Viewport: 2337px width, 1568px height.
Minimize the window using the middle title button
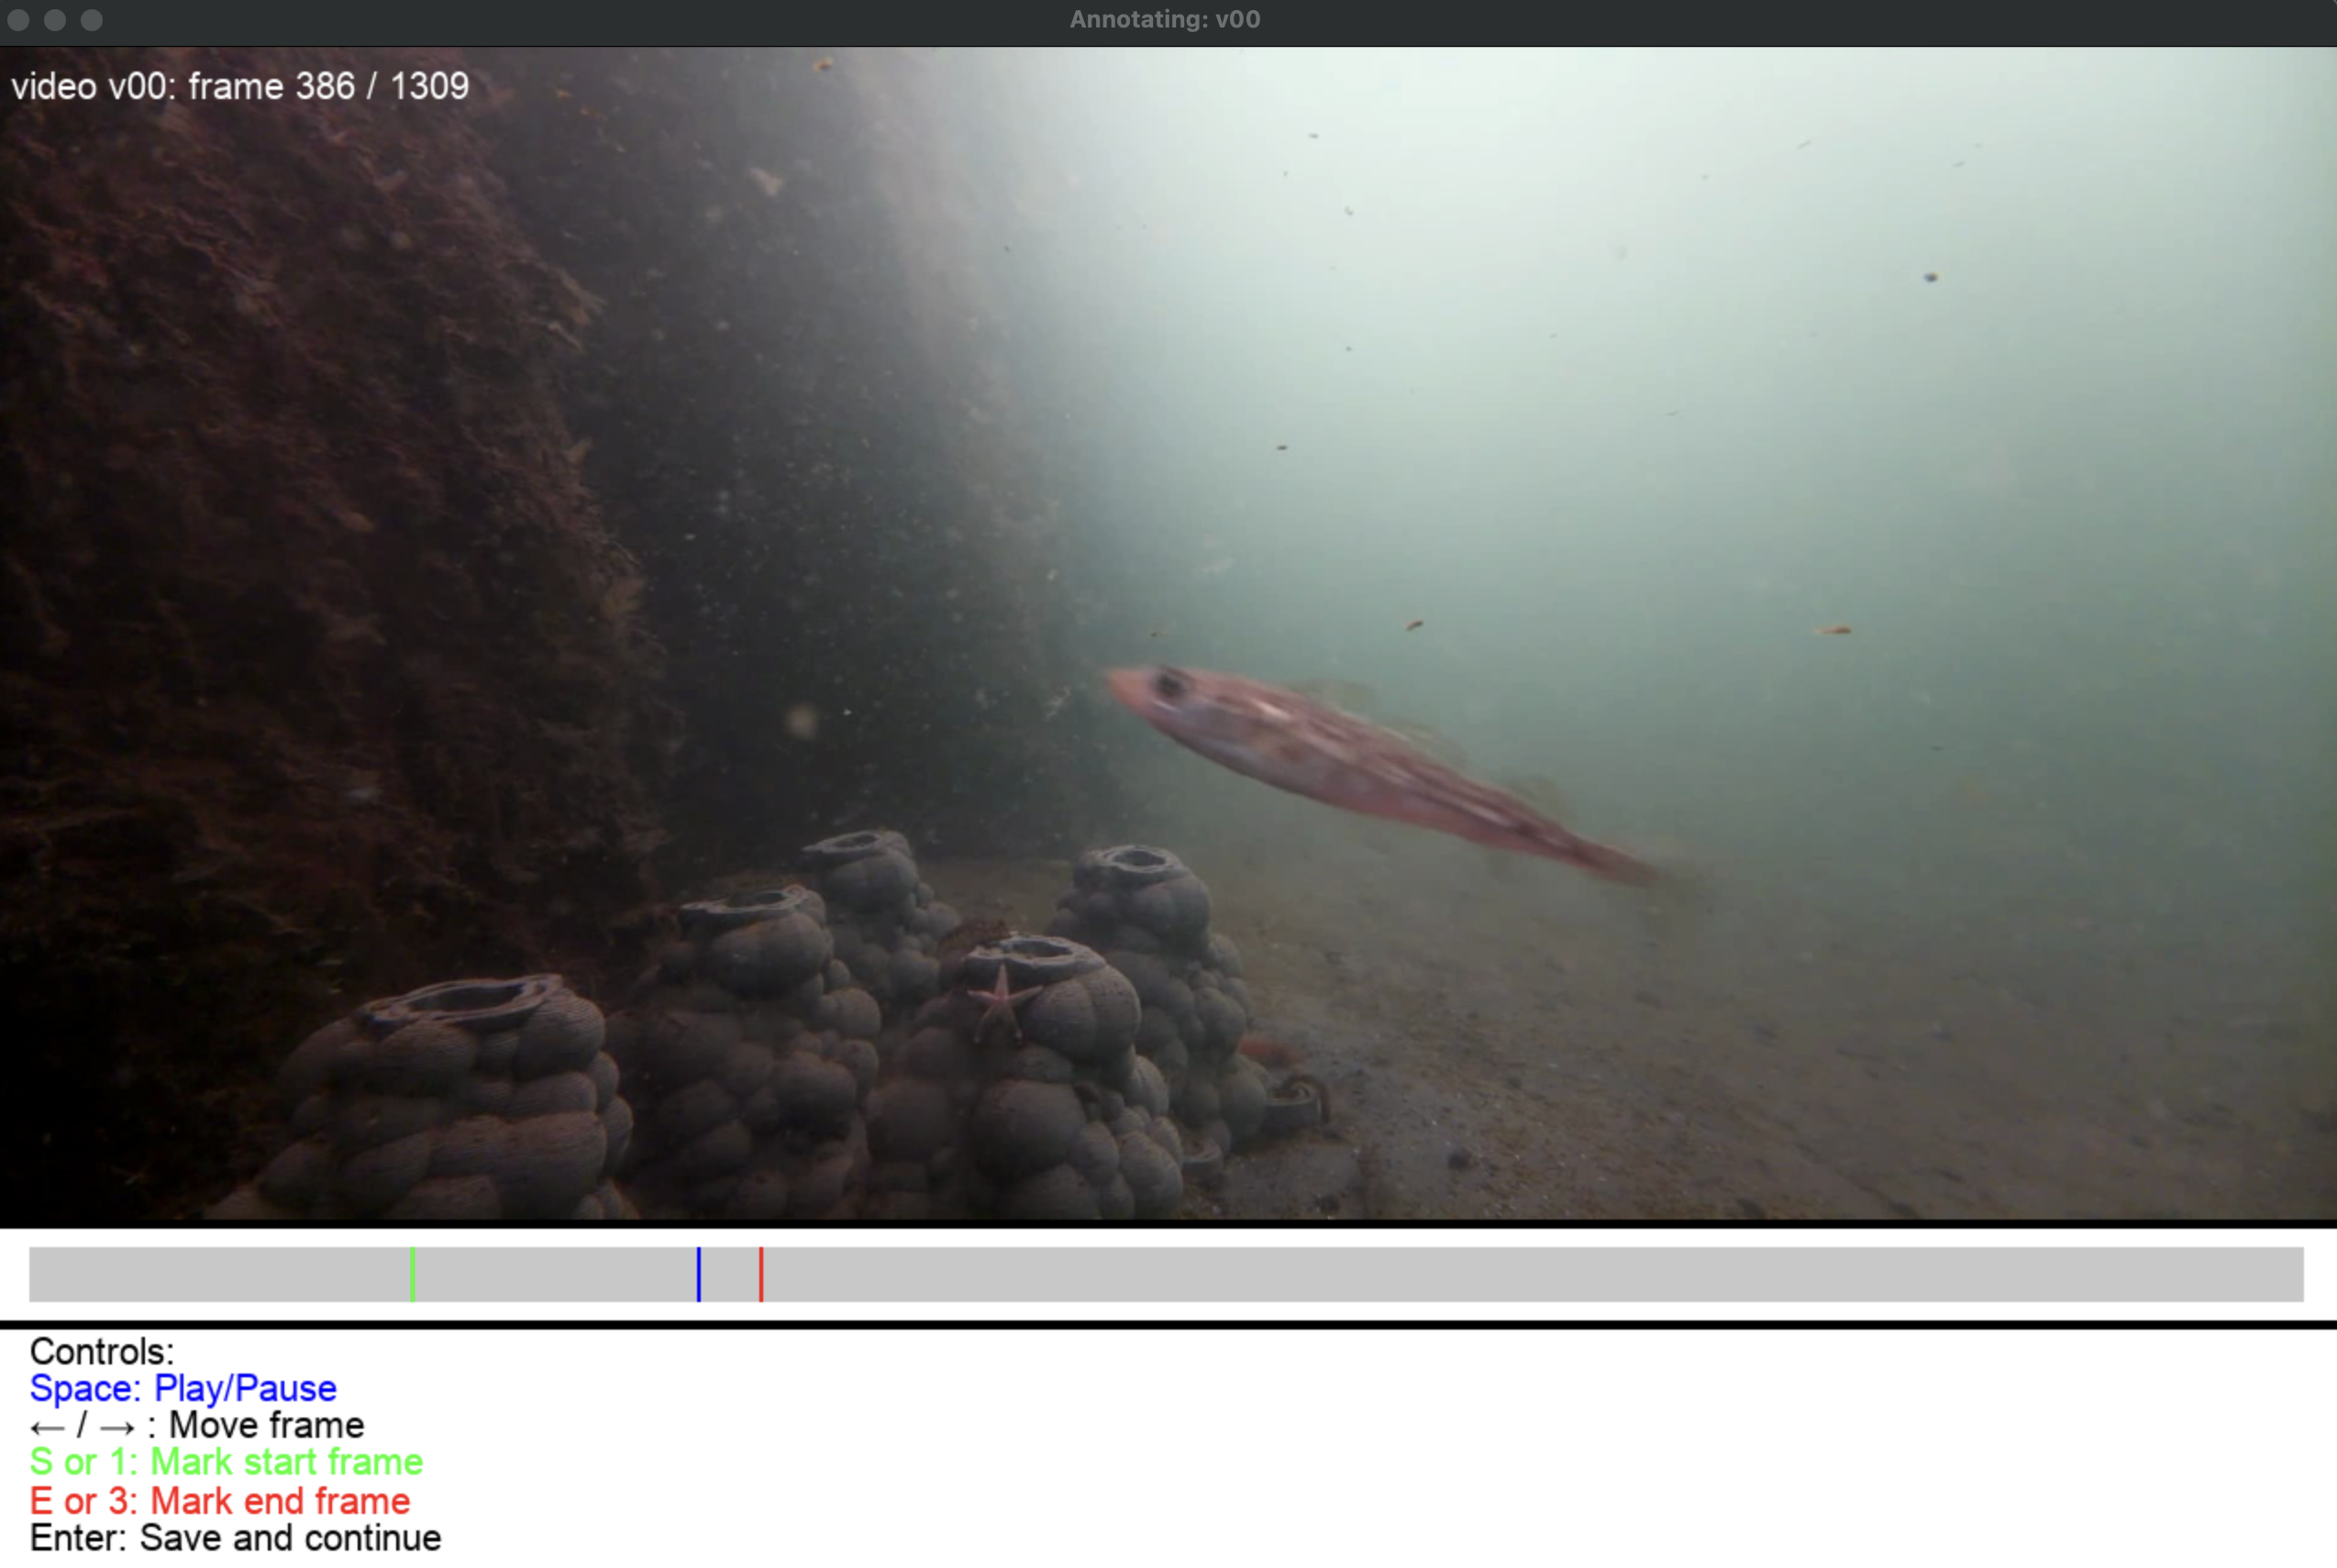pyautogui.click(x=55, y=20)
